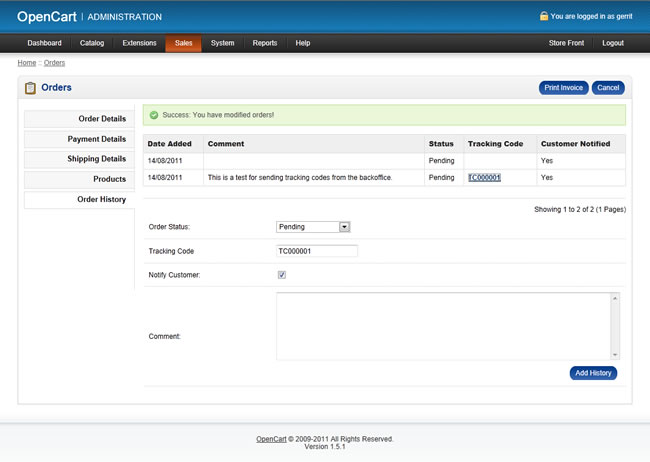Viewport: 650px width, 462px height.
Task: Click the Comment column header
Action: pos(226,144)
